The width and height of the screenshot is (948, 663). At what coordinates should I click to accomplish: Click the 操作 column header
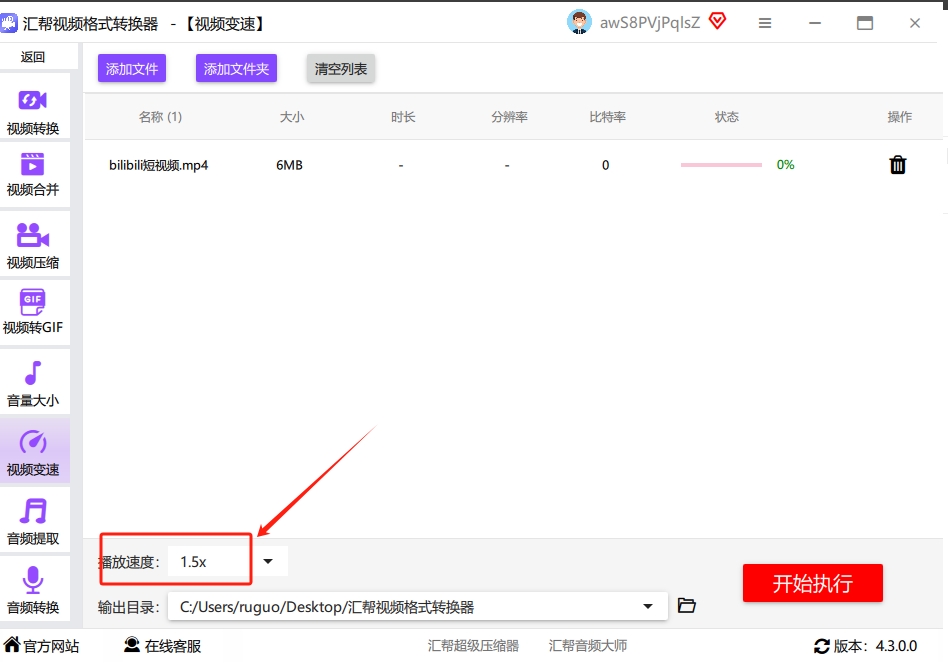click(900, 117)
